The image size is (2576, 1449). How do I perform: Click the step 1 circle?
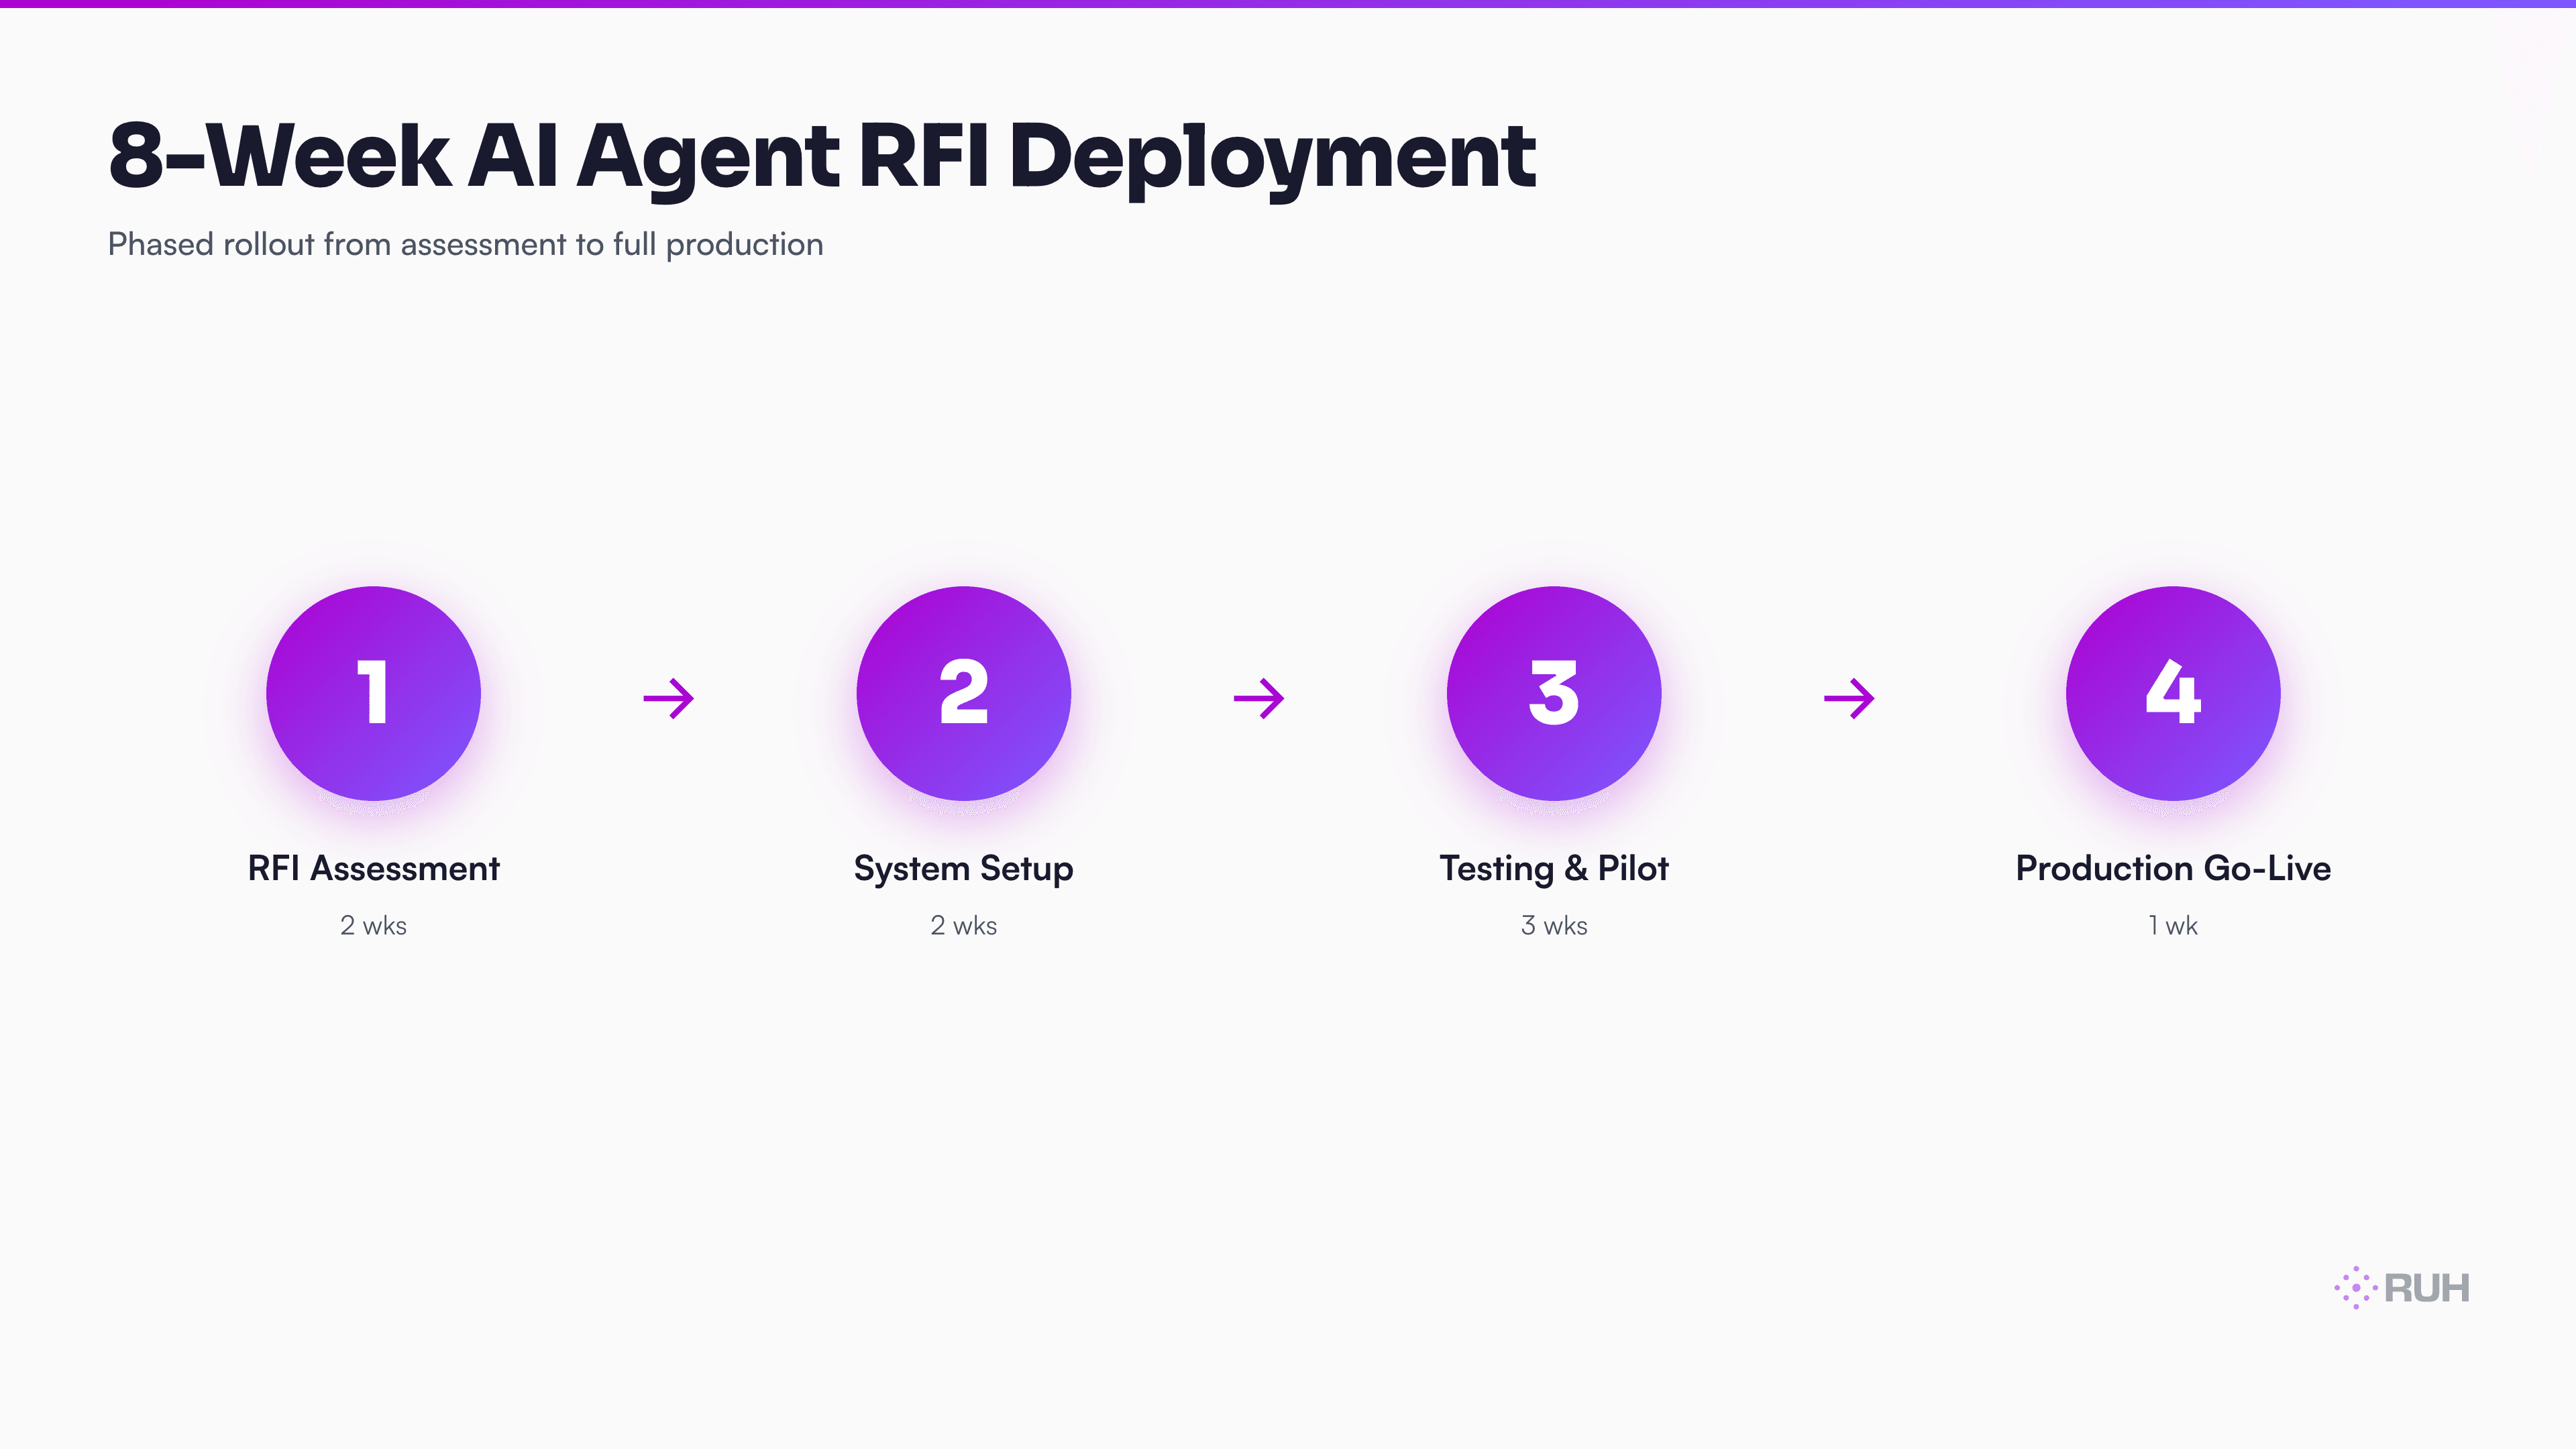click(x=373, y=693)
